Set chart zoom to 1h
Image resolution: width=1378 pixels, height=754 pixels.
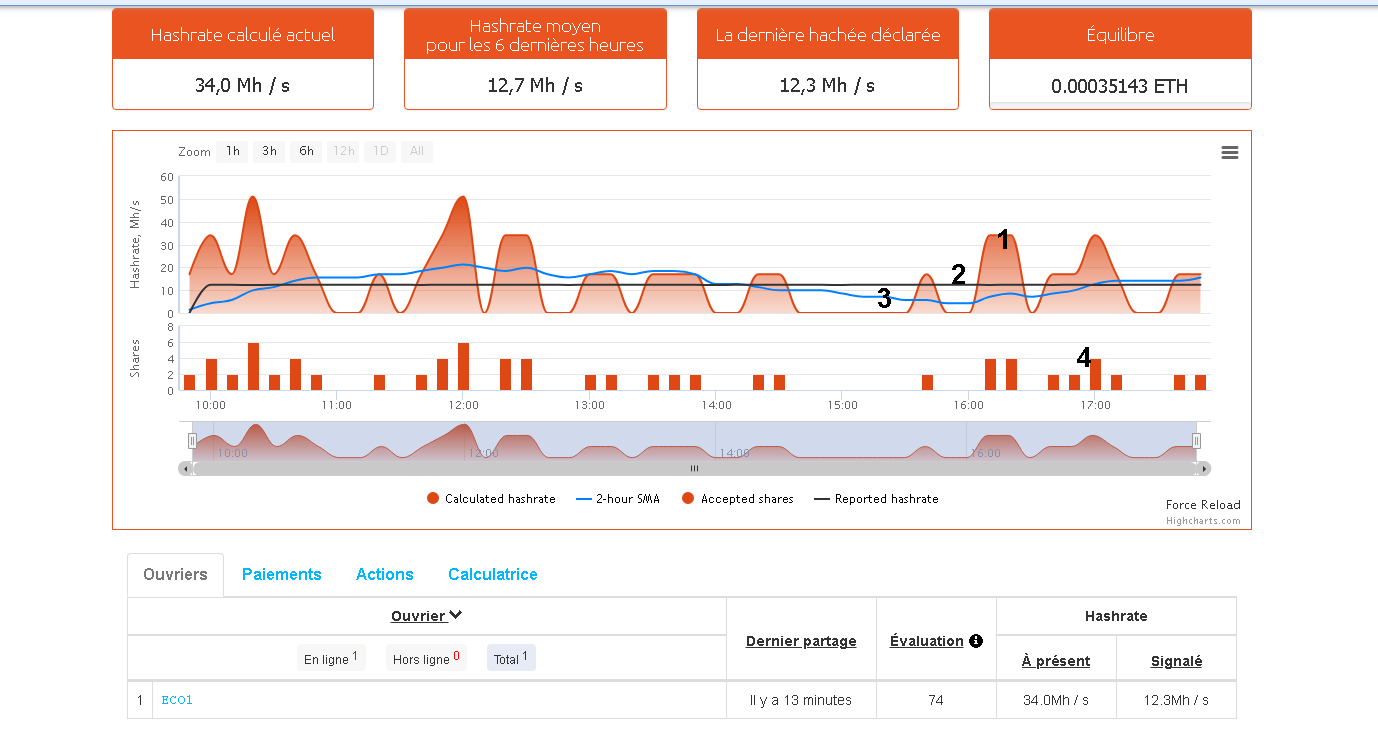pyautogui.click(x=233, y=152)
